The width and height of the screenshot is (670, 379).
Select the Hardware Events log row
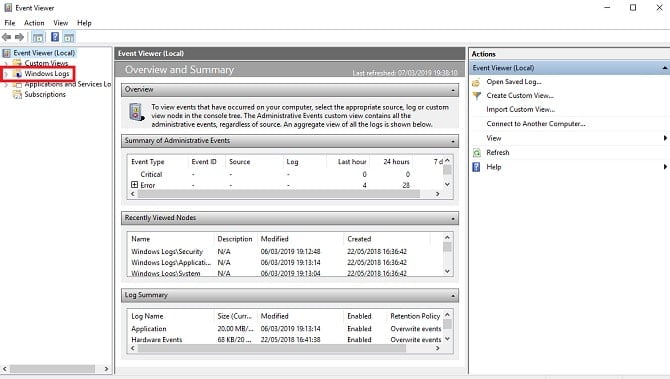coord(285,340)
